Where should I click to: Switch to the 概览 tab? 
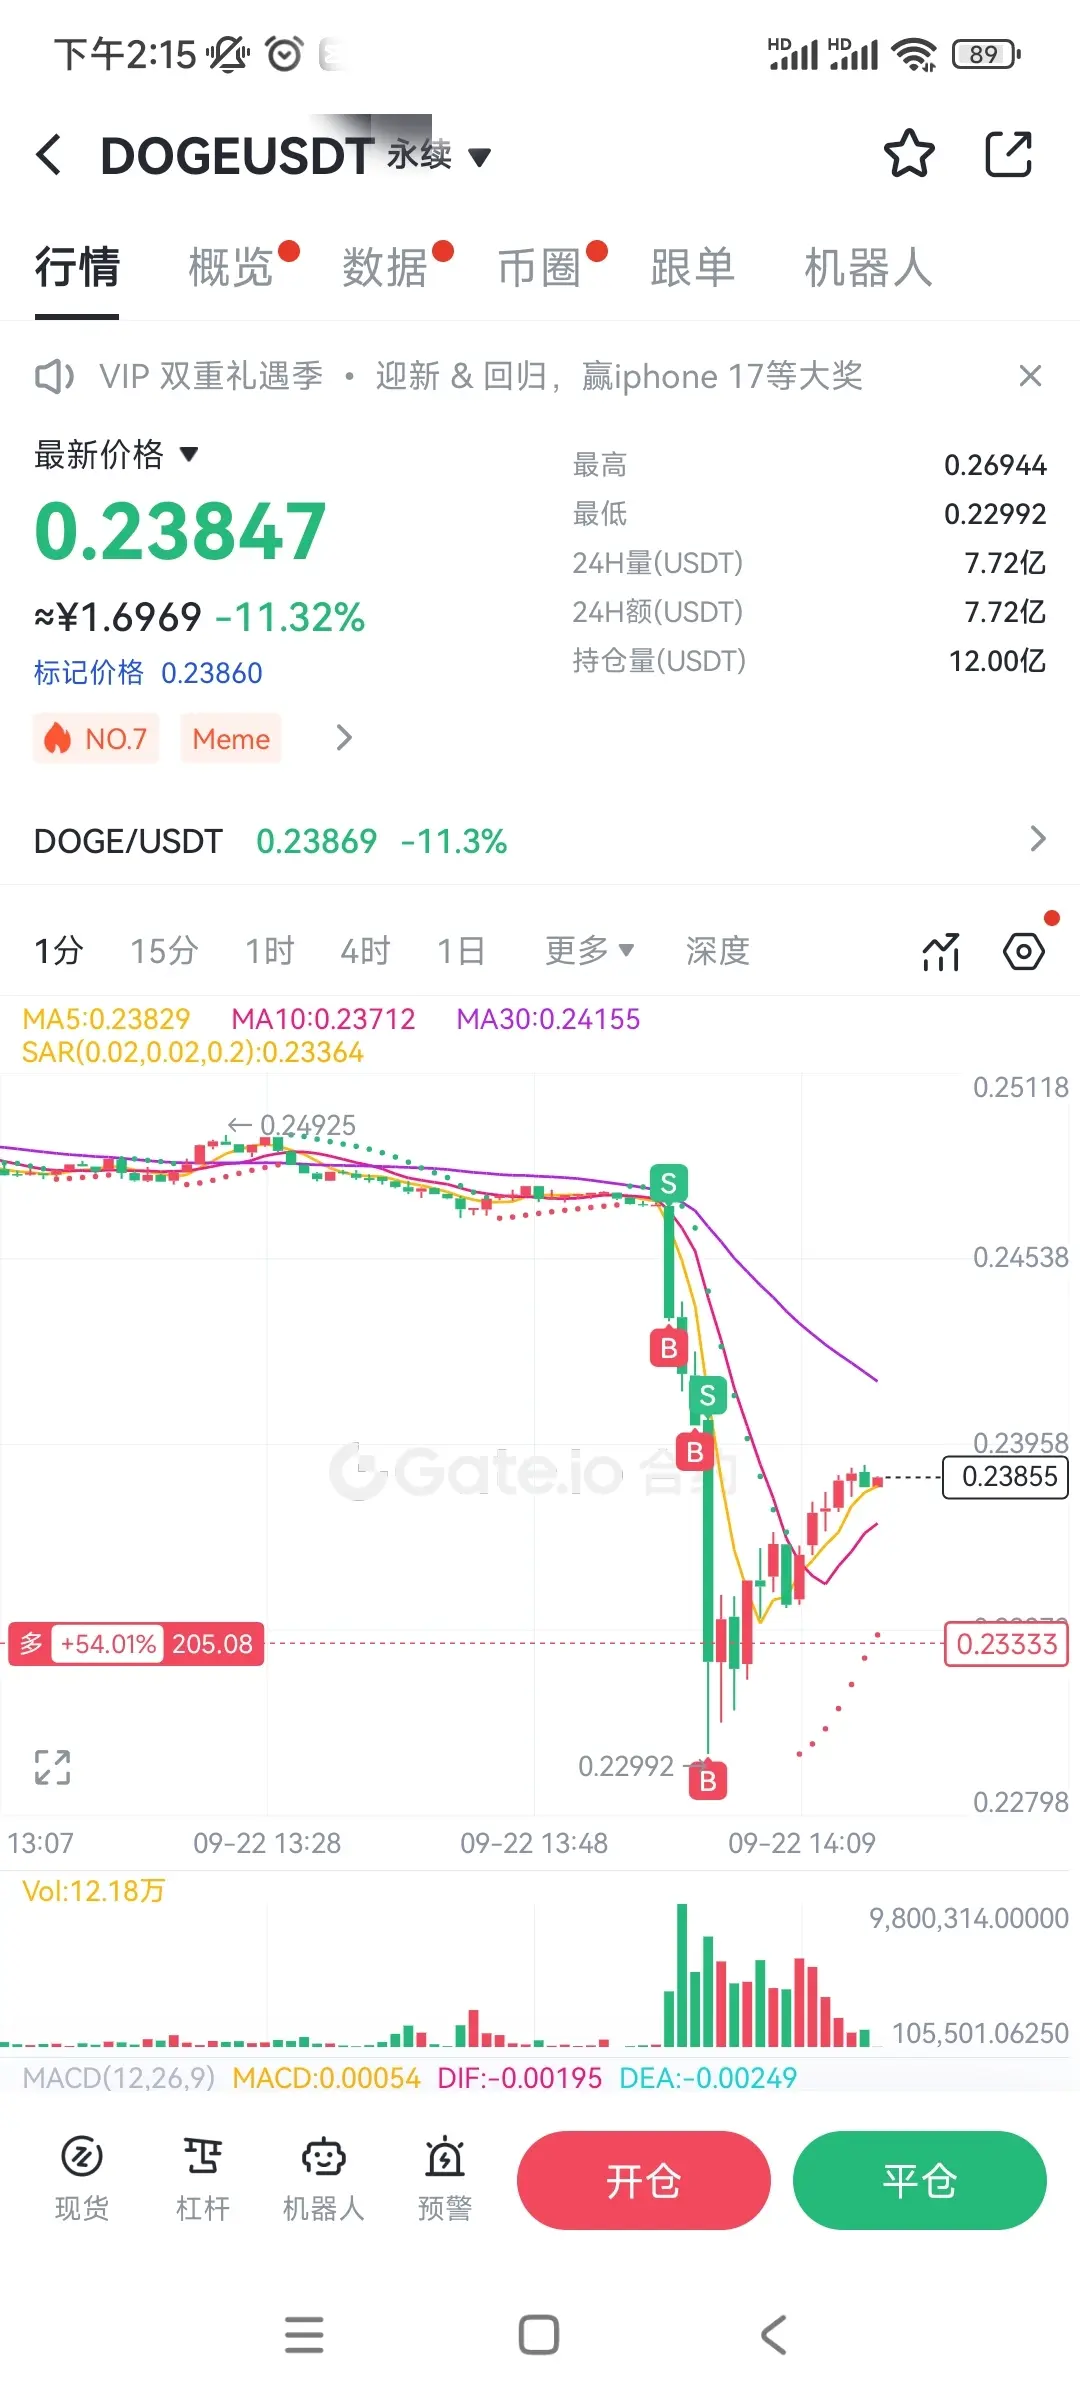point(231,268)
